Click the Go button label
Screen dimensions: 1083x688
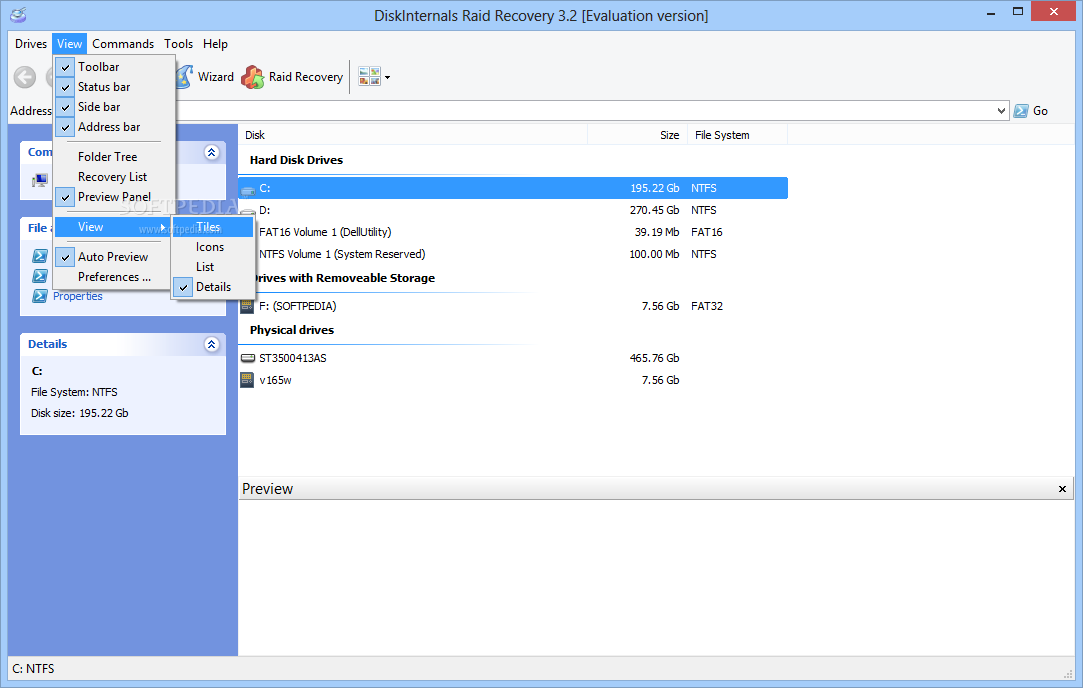pyautogui.click(x=1040, y=111)
